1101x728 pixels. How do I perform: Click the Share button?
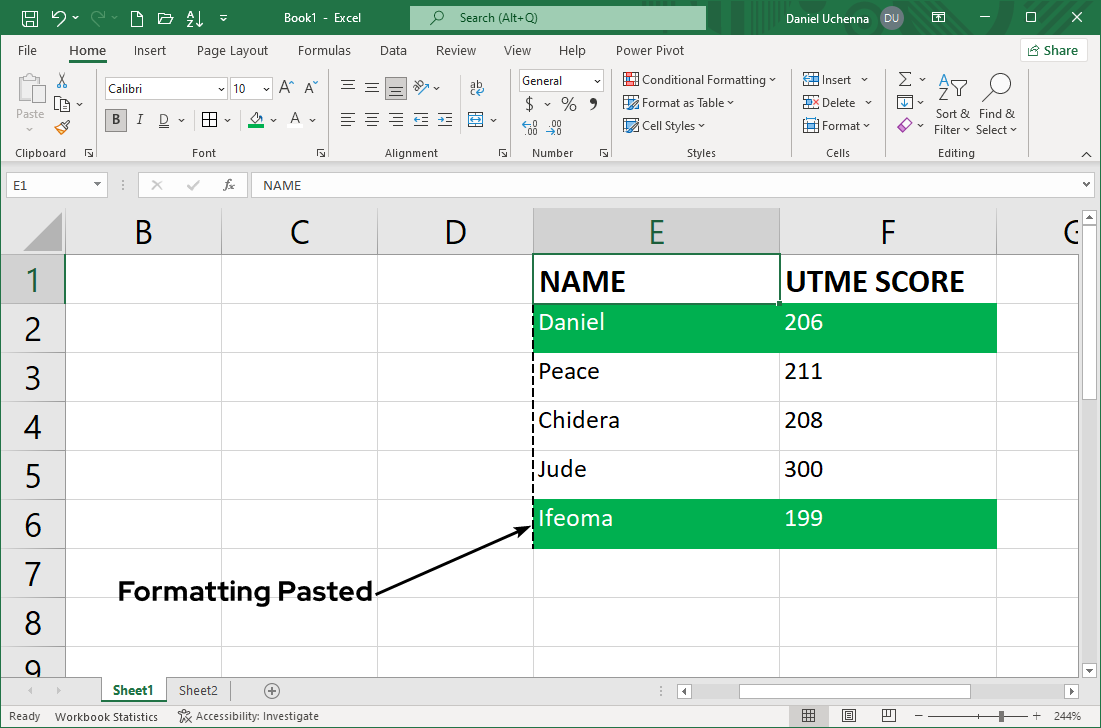click(1053, 49)
